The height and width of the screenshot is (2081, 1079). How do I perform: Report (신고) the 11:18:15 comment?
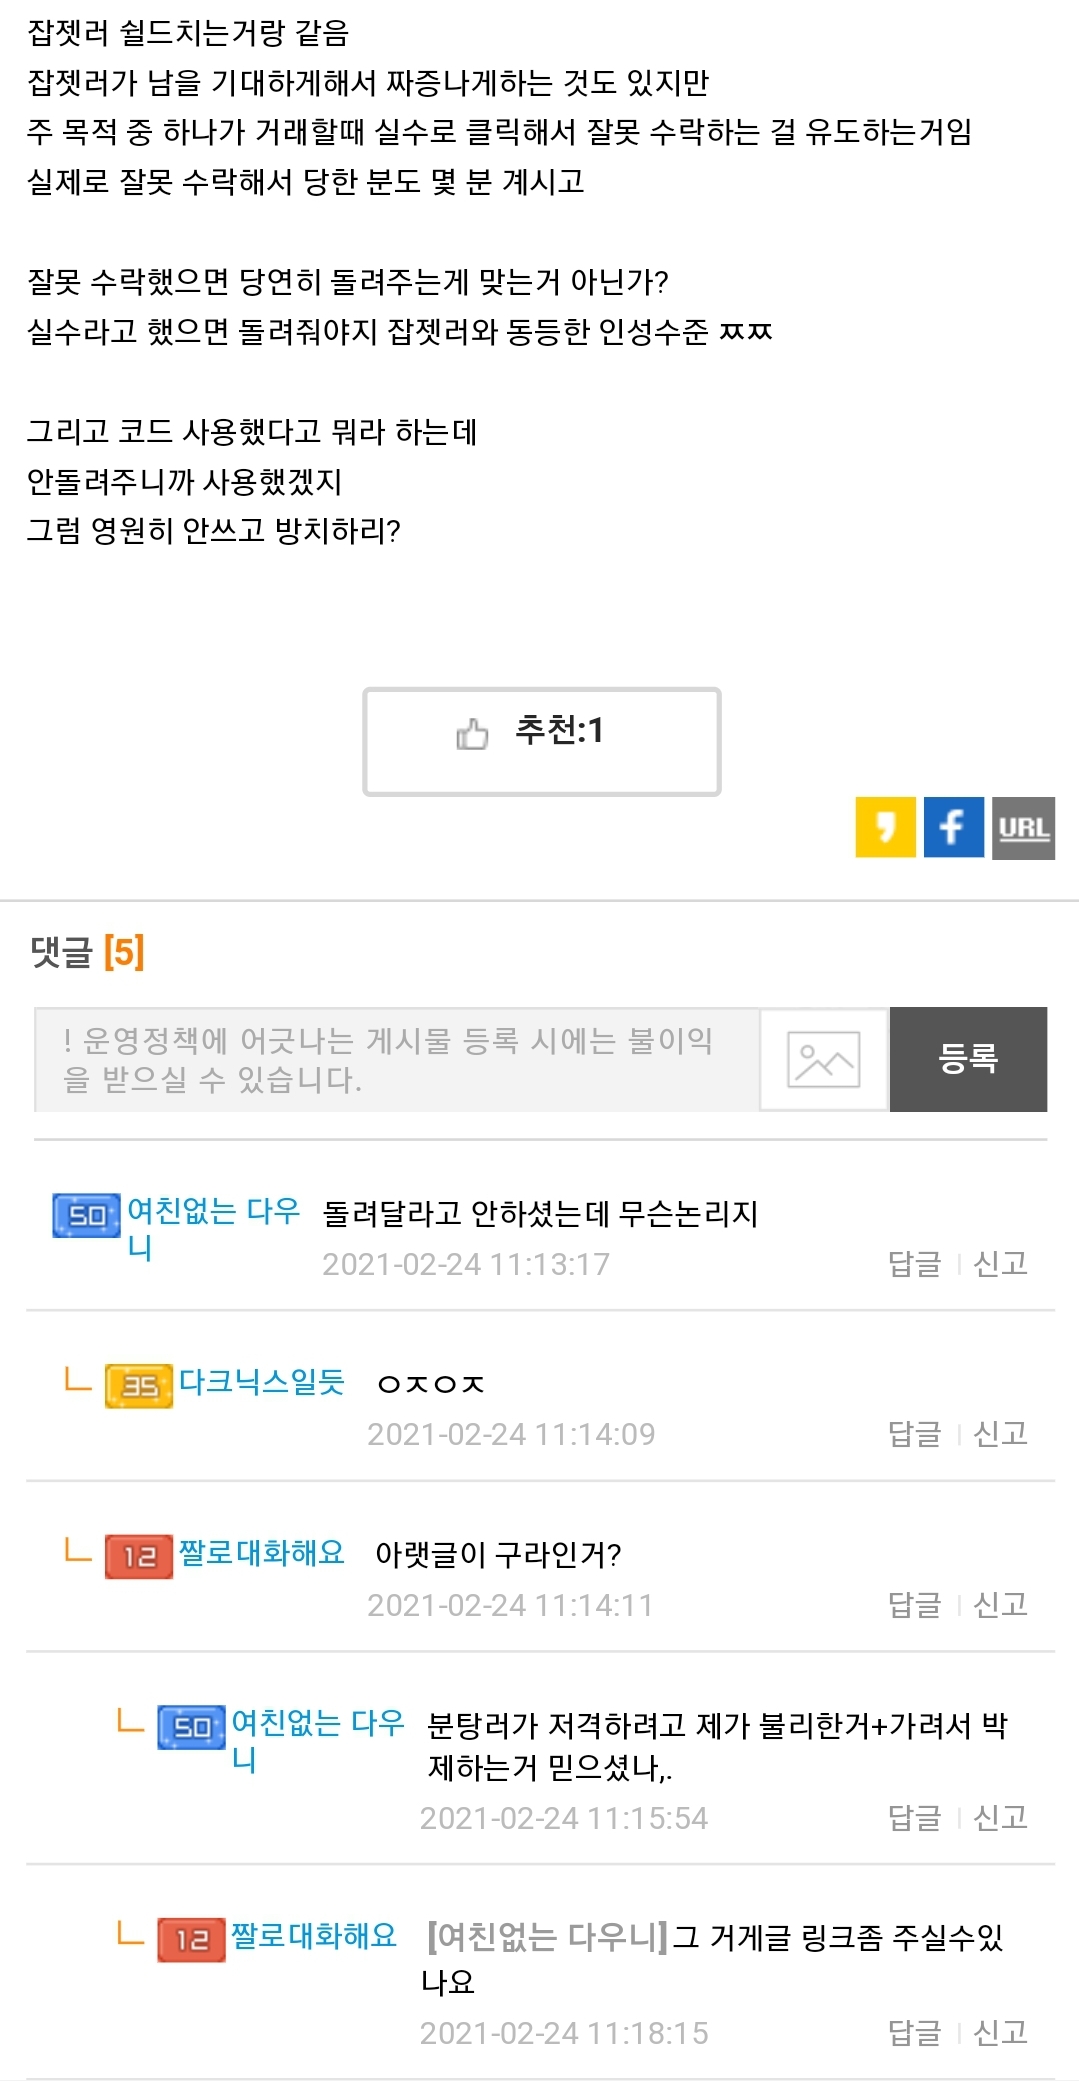click(x=1000, y=2033)
